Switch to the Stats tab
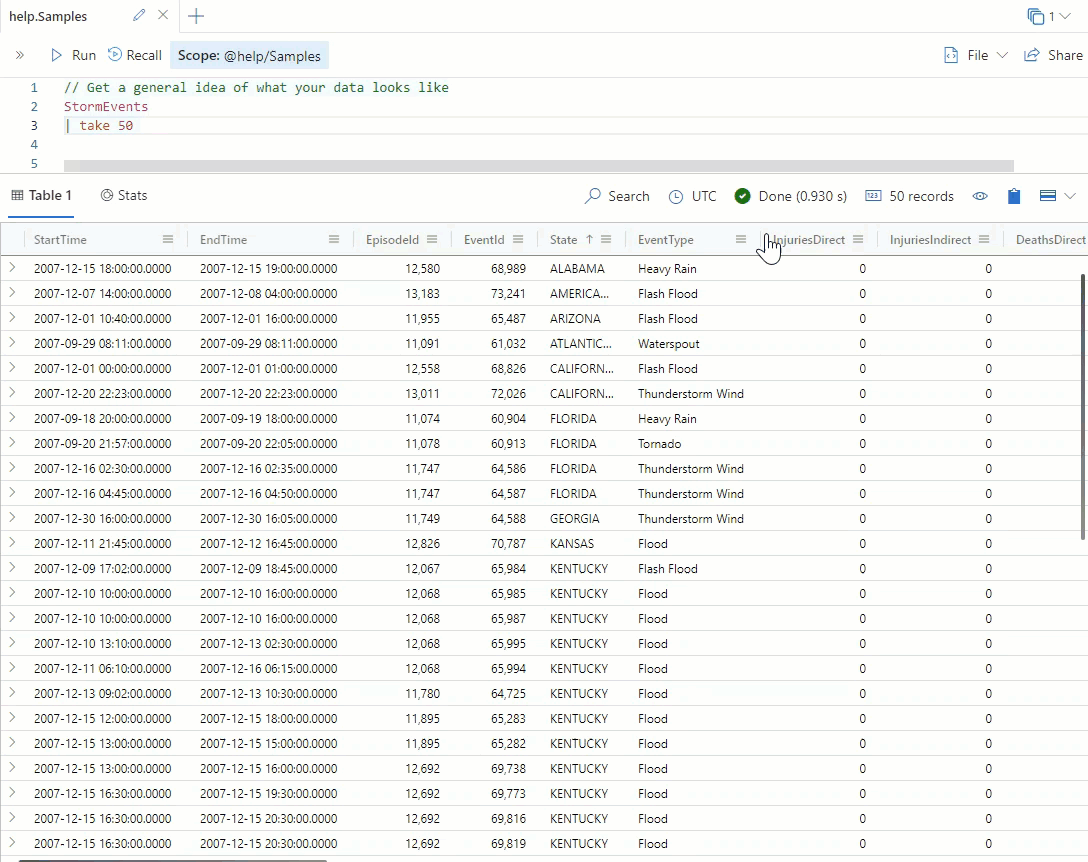The height and width of the screenshot is (862, 1088). [x=124, y=196]
